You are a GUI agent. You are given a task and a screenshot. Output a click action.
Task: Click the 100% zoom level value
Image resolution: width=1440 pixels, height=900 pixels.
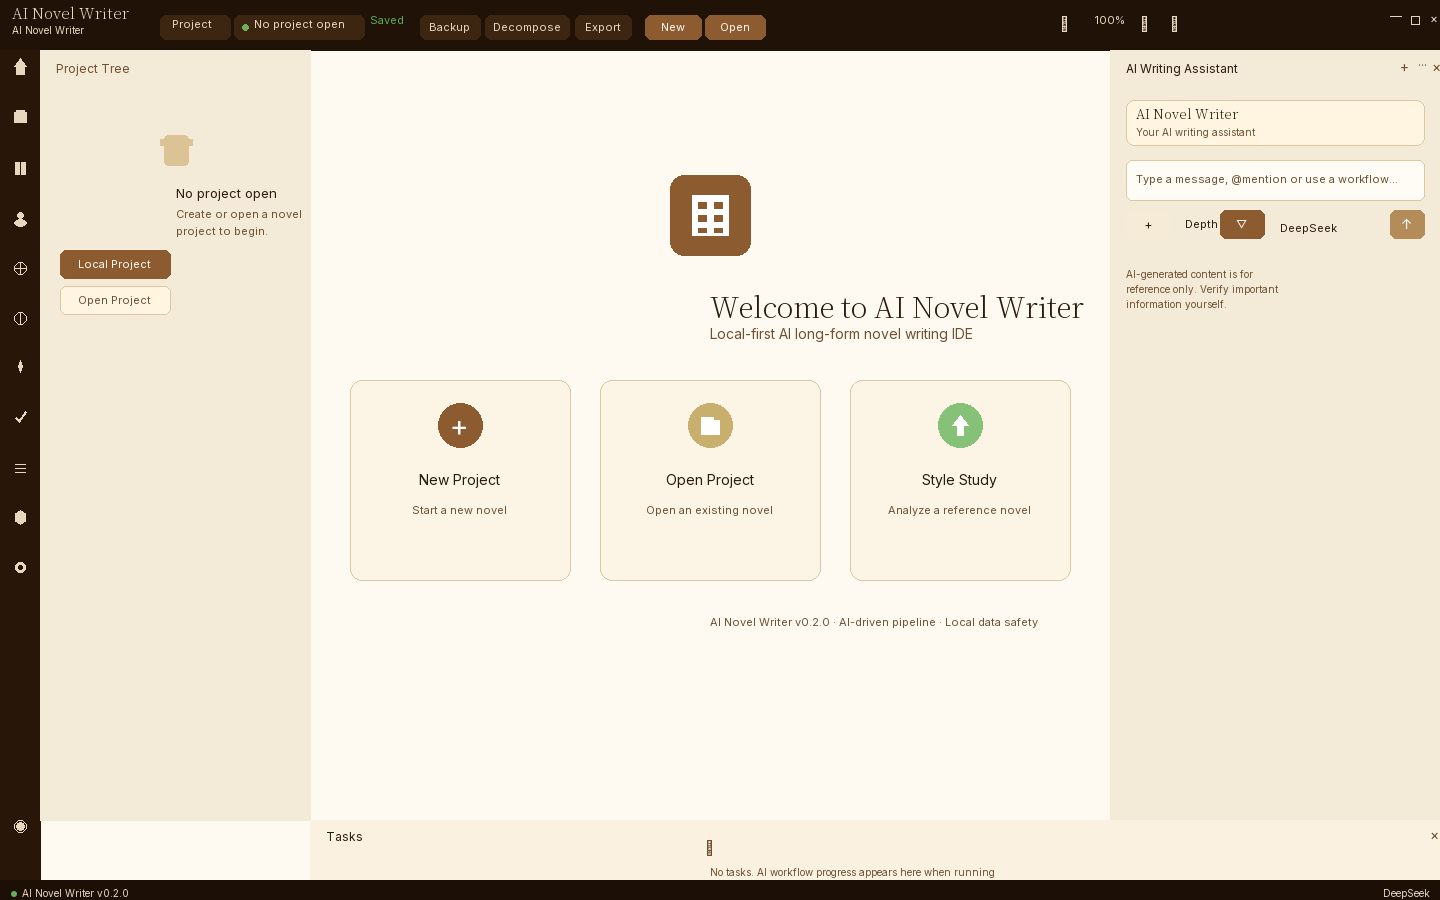point(1109,20)
